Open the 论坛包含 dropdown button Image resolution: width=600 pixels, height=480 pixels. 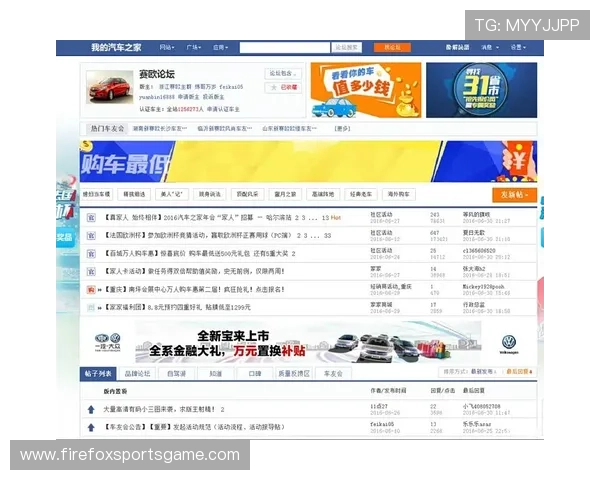point(283,73)
